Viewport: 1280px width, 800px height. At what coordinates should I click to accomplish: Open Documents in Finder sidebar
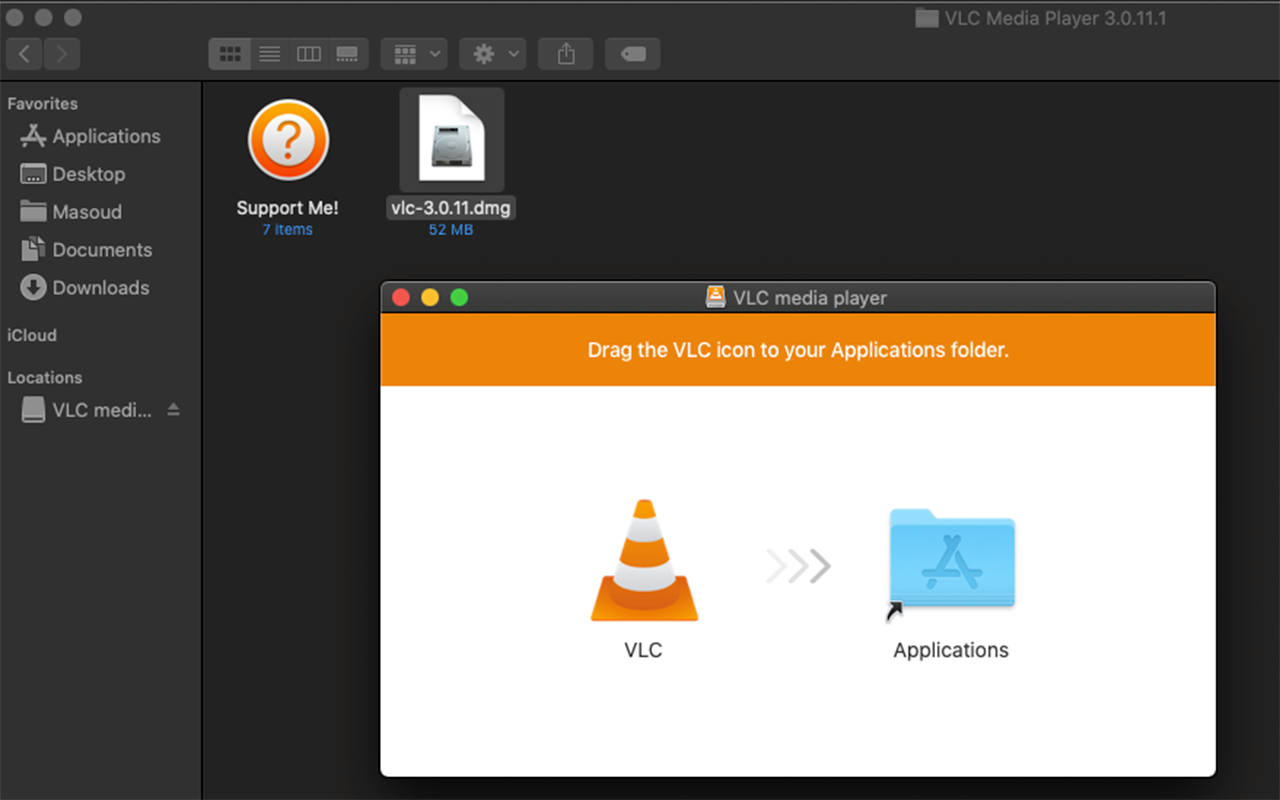(87, 250)
